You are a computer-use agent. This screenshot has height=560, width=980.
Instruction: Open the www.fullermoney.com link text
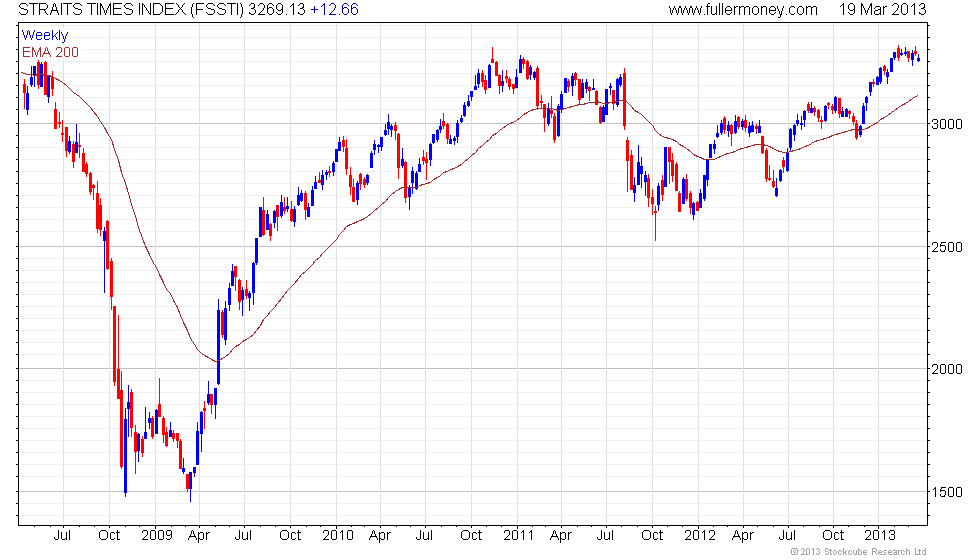[x=743, y=9]
